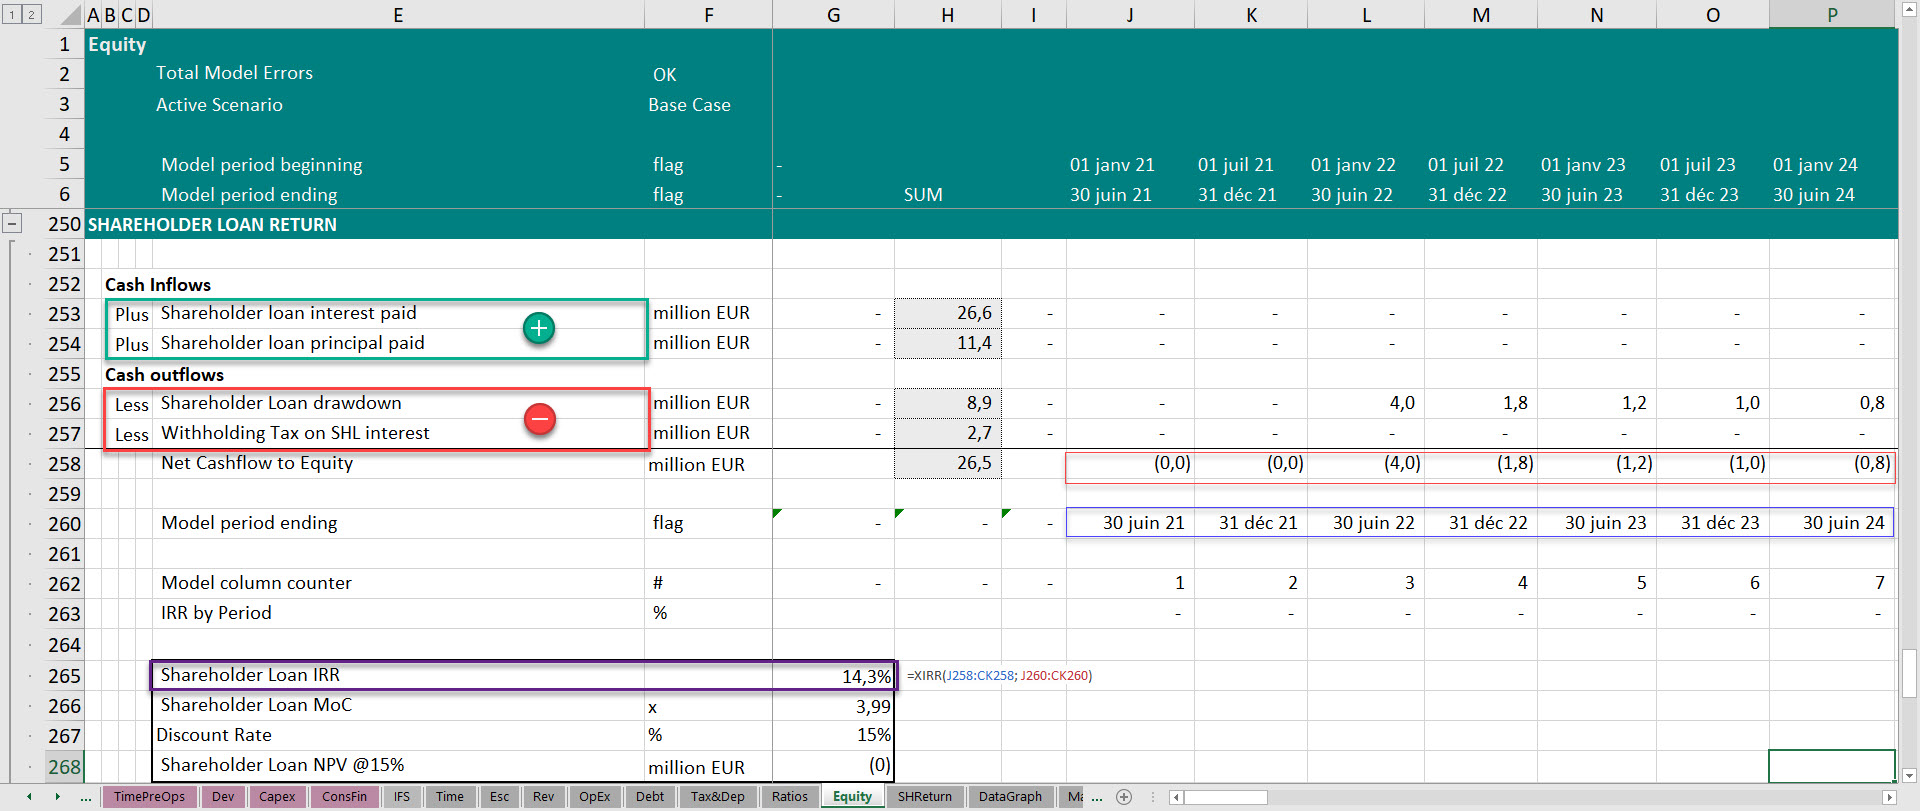Screen dimensions: 1920x811
Task: Select 'Shareholder Loan NPV @15%' cell
Action: 398,765
